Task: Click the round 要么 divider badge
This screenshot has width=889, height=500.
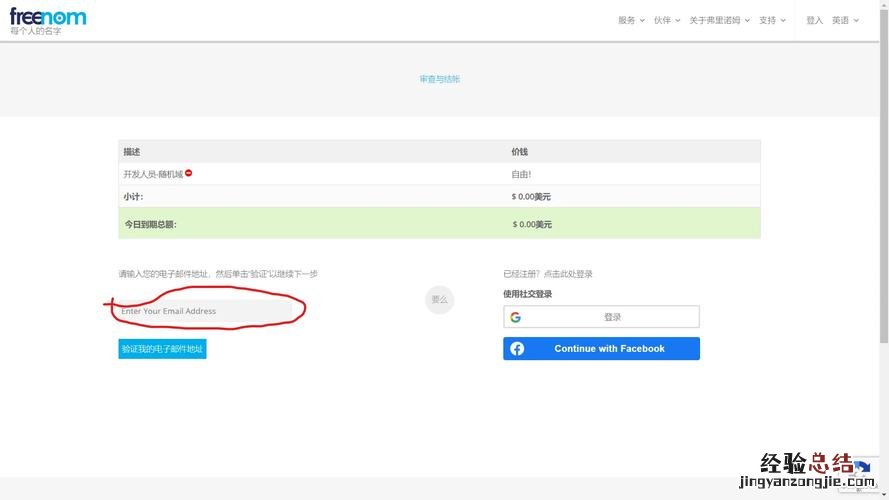Action: coord(439,299)
